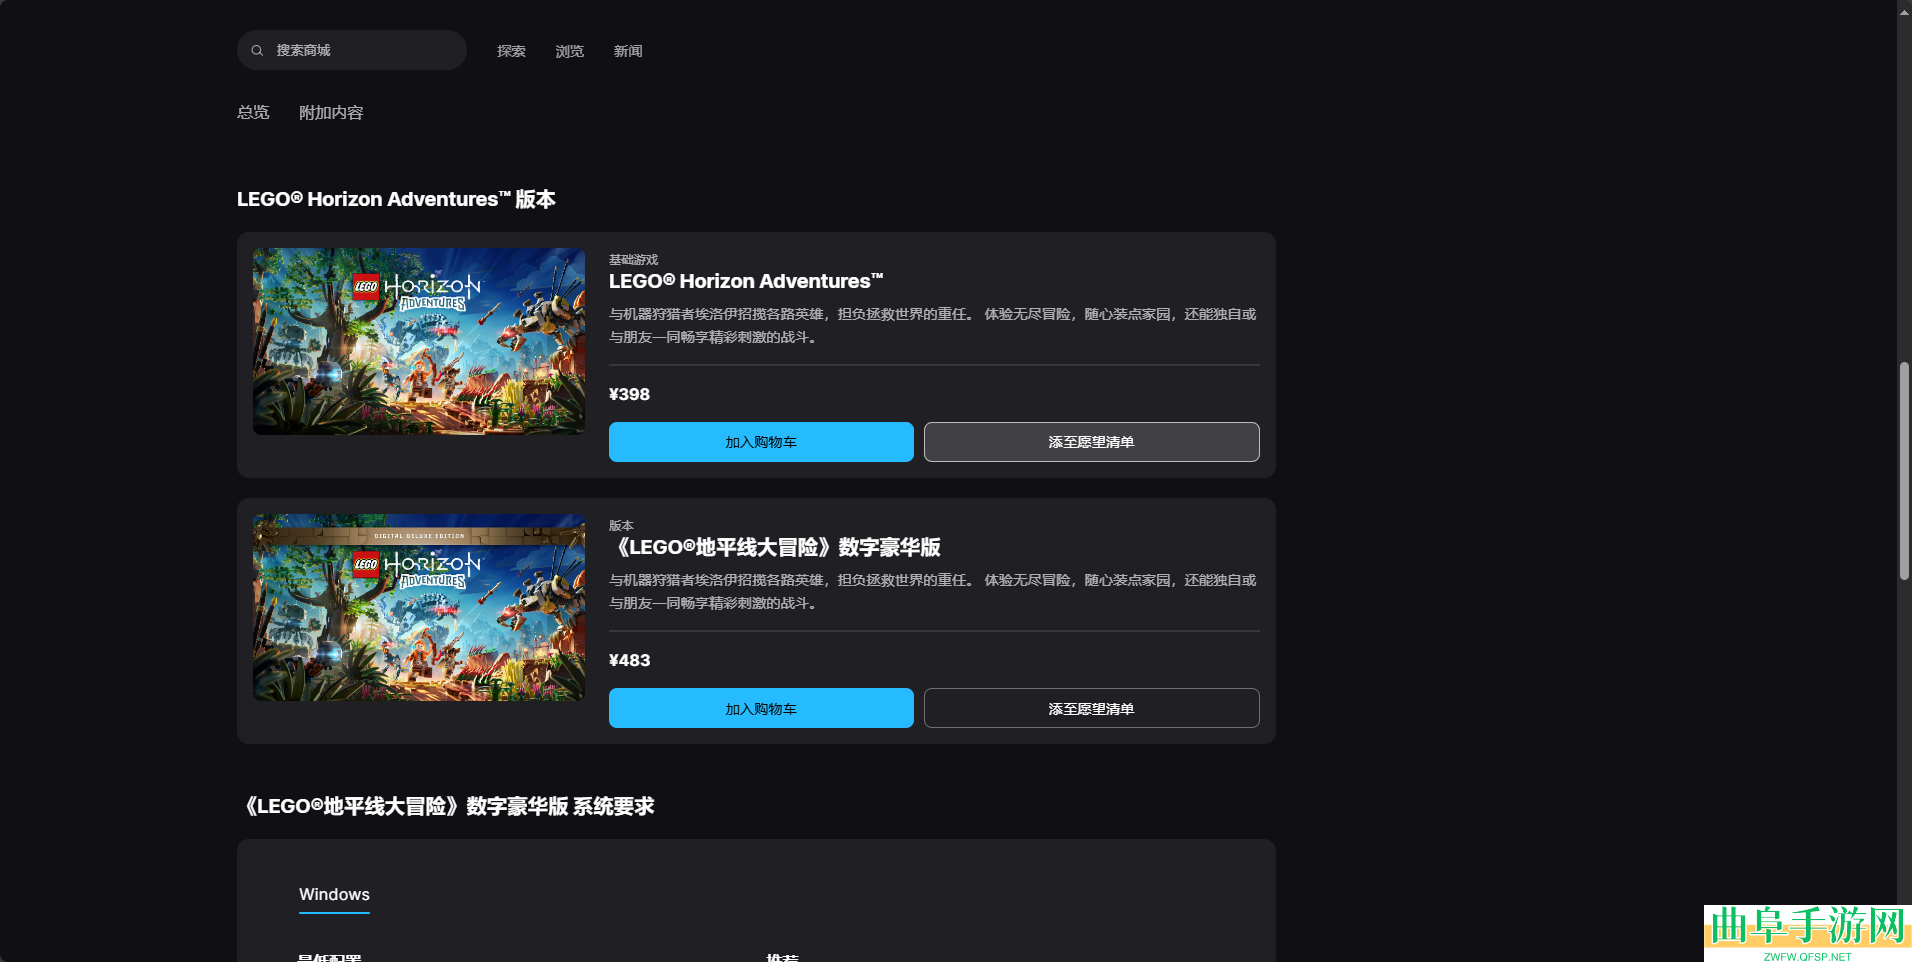Add the 数字豪华版 edition to wishlist
The image size is (1912, 962).
pyautogui.click(x=1091, y=707)
